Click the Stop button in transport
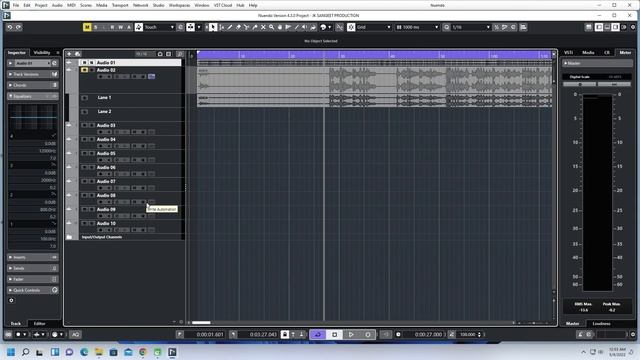The image size is (640, 360). coord(334,334)
